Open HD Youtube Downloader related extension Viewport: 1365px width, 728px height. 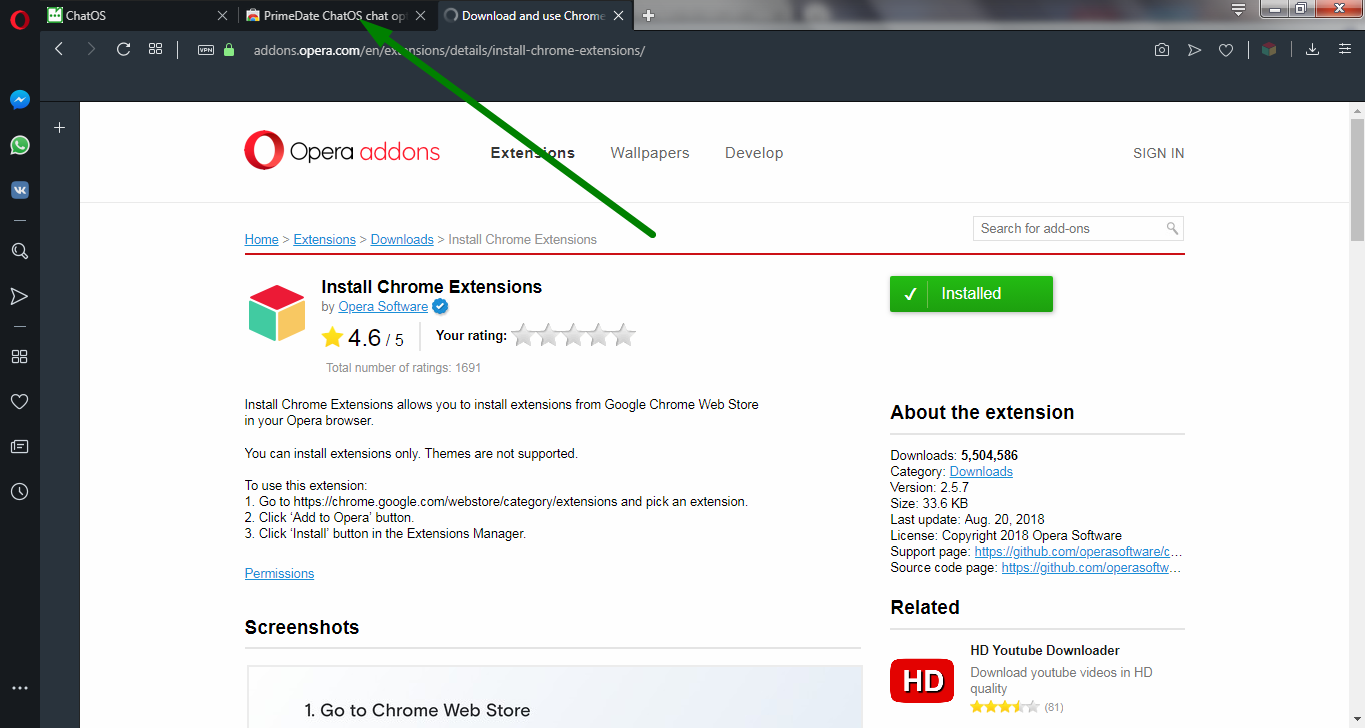1044,651
